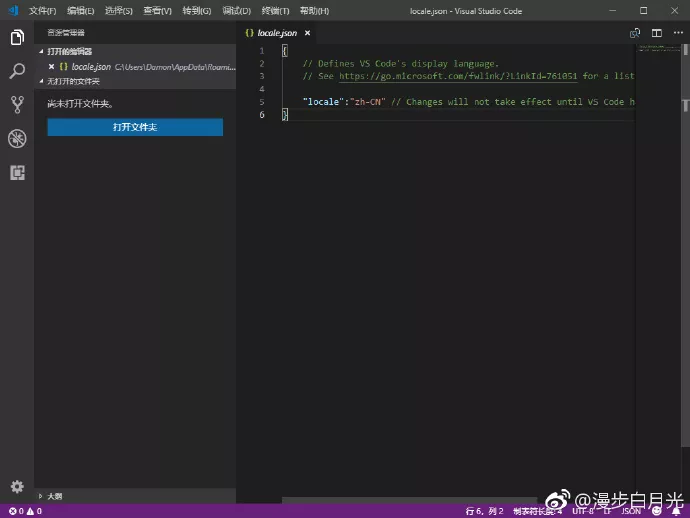Screen dimensions: 690x518
Task: Close the locale.json editor tab
Action: click(308, 33)
